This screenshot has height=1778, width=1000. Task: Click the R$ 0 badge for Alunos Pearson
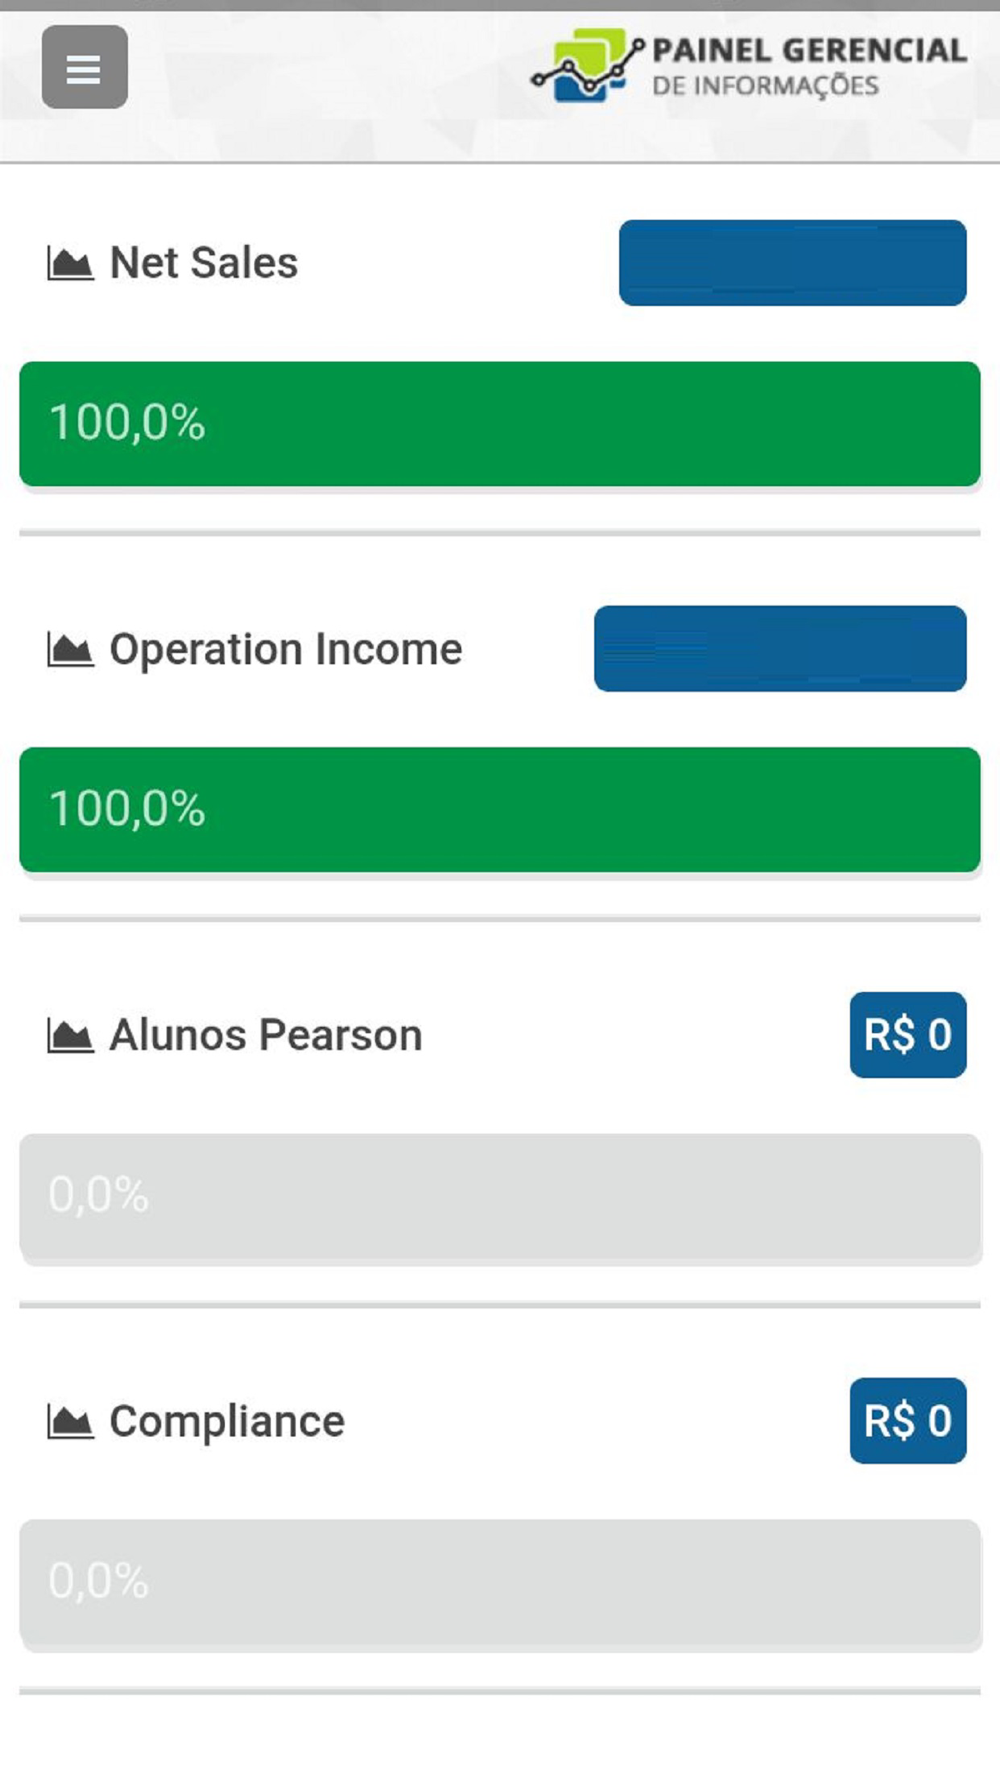tap(908, 1035)
